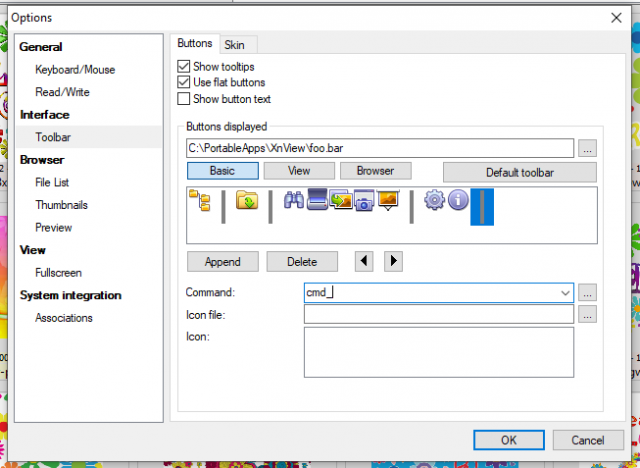The width and height of the screenshot is (640, 468).
Task: Select Toolbar in the options tree
Action: tap(53, 137)
